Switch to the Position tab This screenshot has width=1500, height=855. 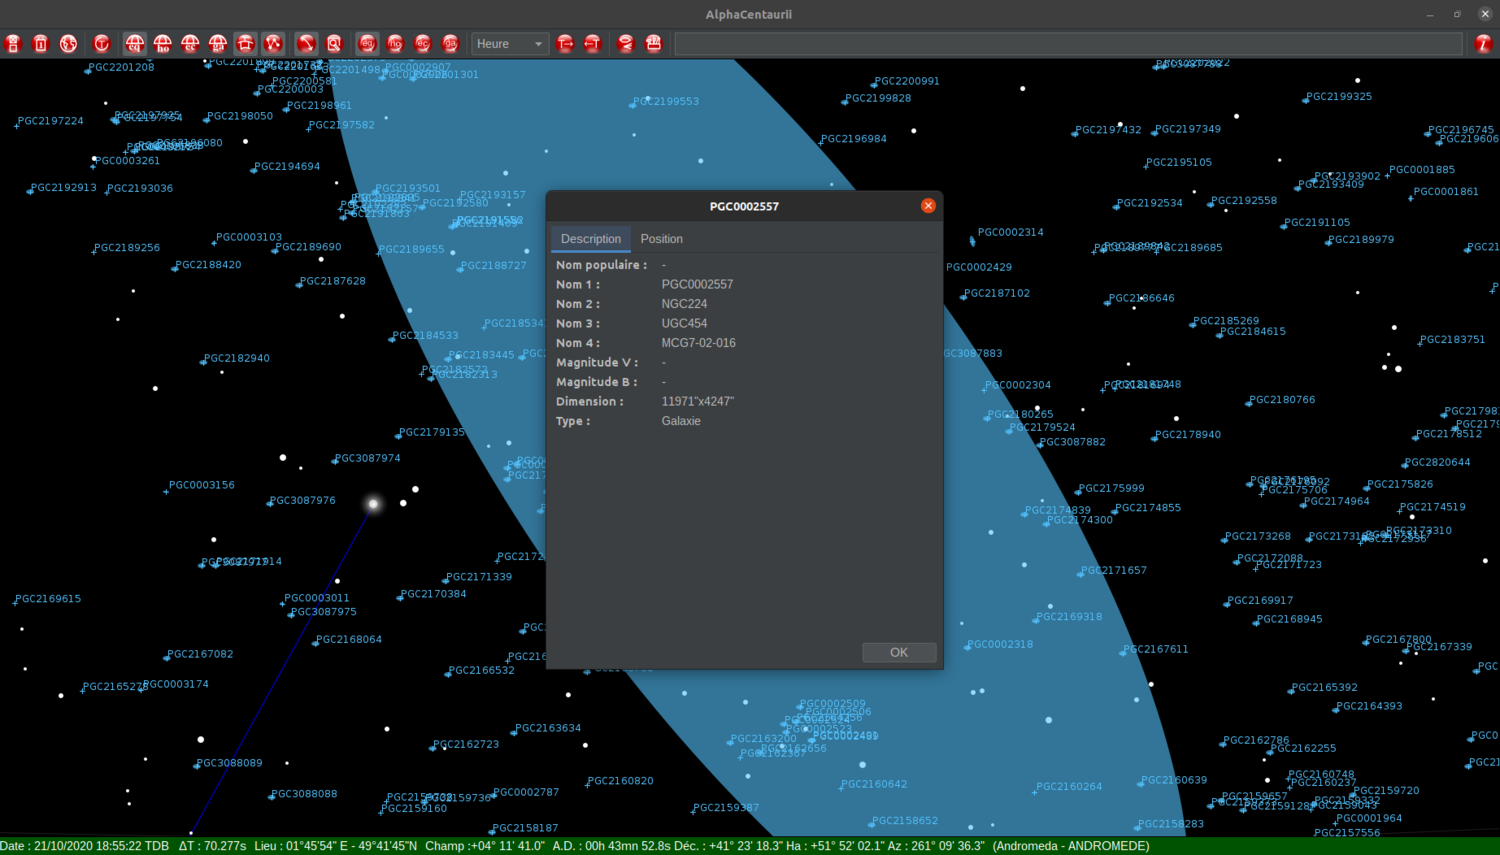pyautogui.click(x=661, y=239)
